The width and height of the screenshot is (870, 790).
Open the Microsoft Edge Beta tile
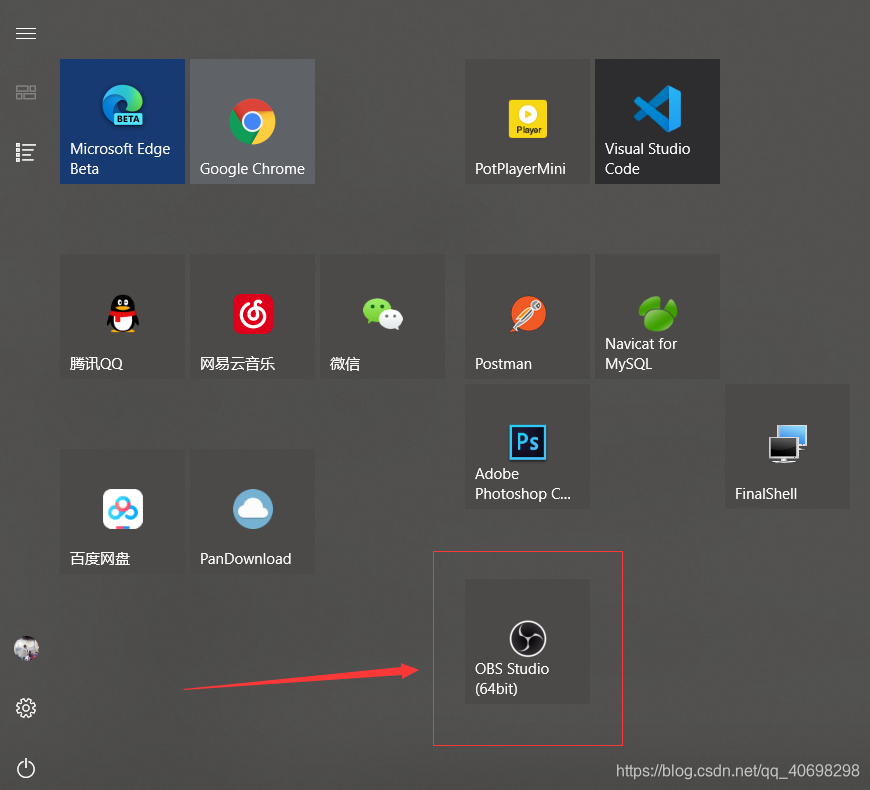122,121
